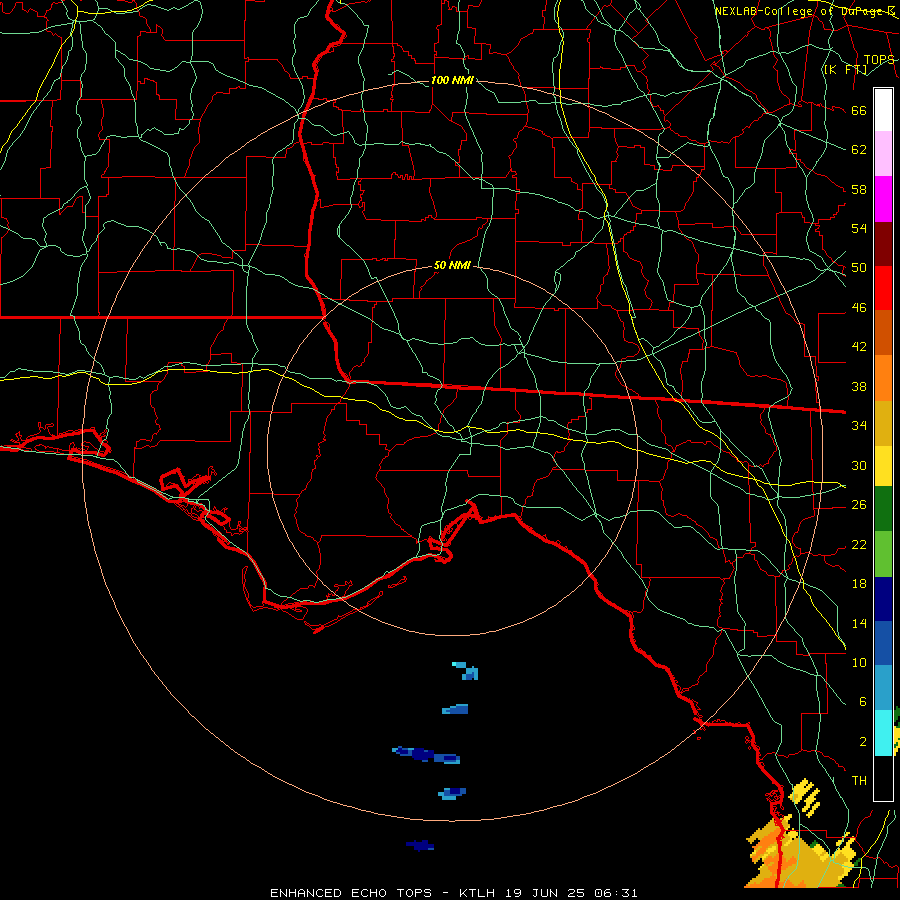Click the "42" legend value
Viewport: 900px width, 900px height.
[859, 347]
